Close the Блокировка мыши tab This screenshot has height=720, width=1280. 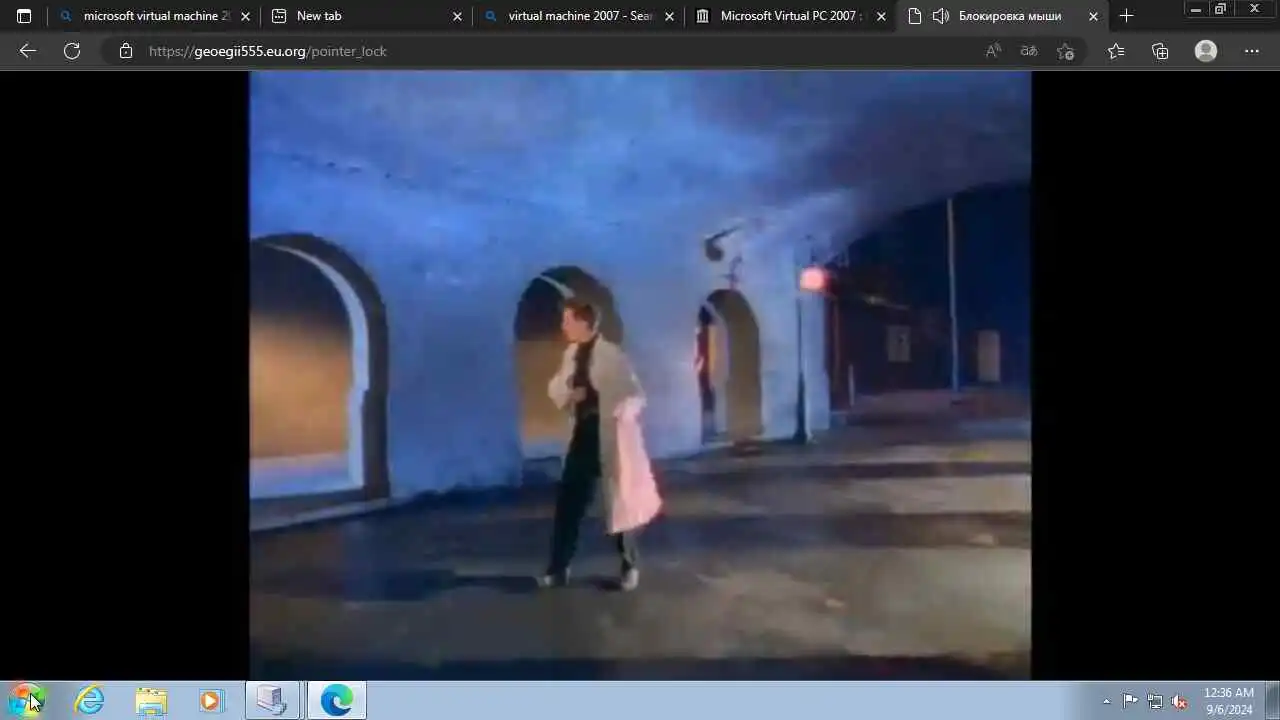point(1093,16)
